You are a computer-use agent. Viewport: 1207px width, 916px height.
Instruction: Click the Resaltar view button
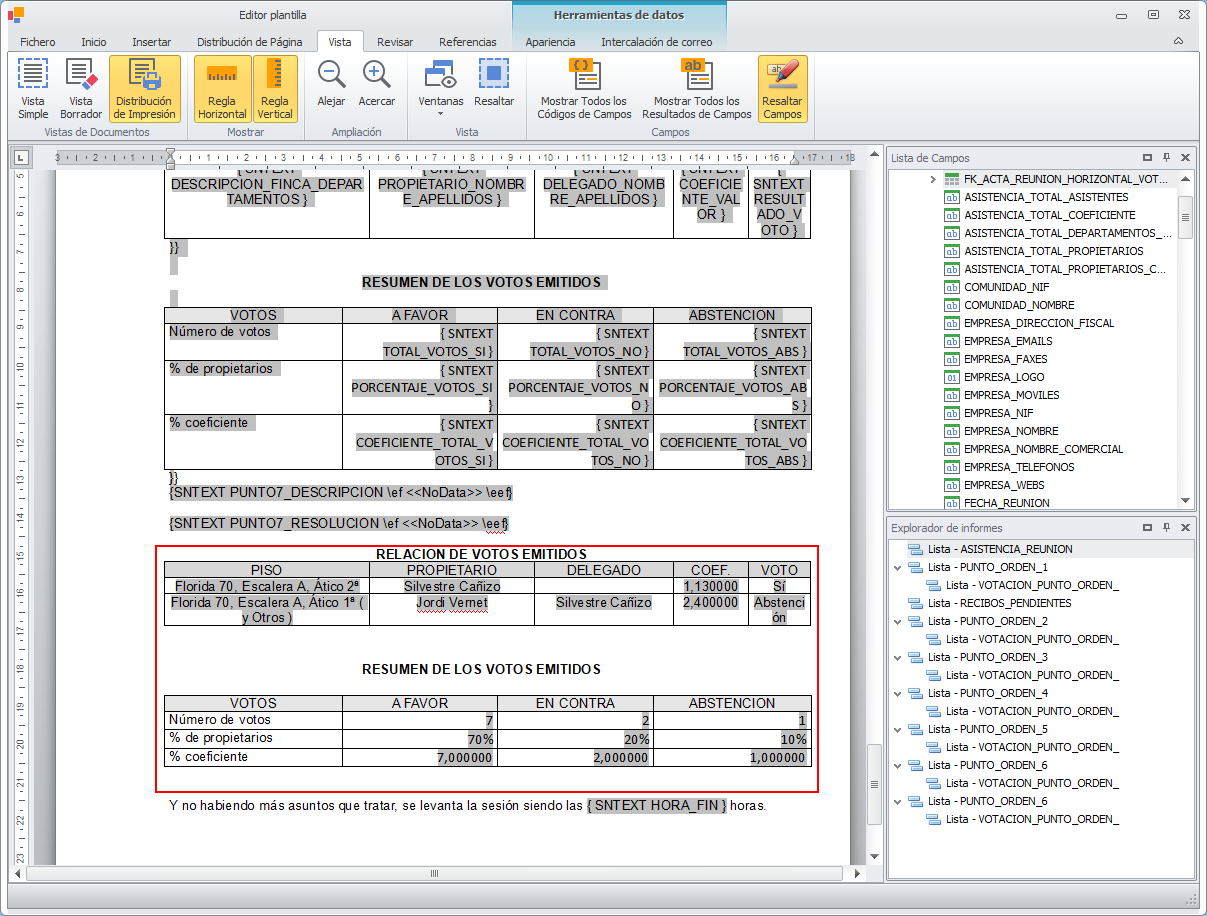[x=494, y=88]
